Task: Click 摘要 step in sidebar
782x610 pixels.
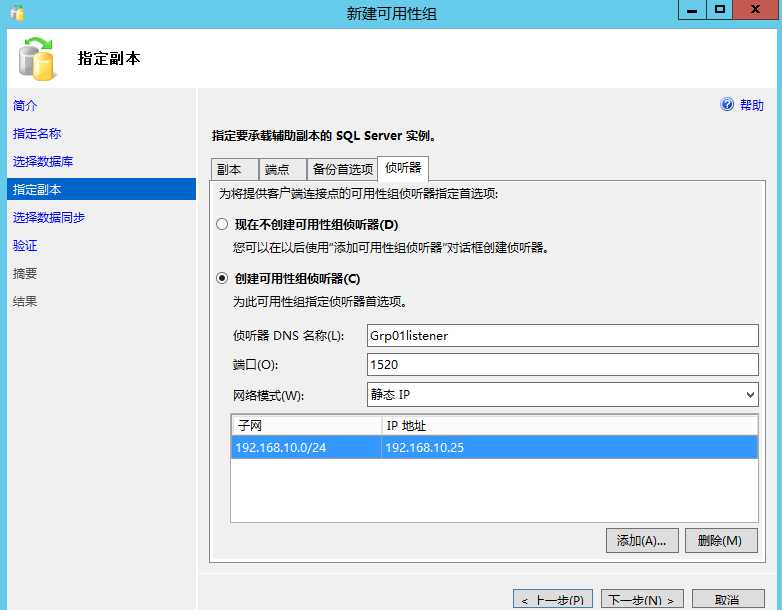Action: [x=25, y=273]
